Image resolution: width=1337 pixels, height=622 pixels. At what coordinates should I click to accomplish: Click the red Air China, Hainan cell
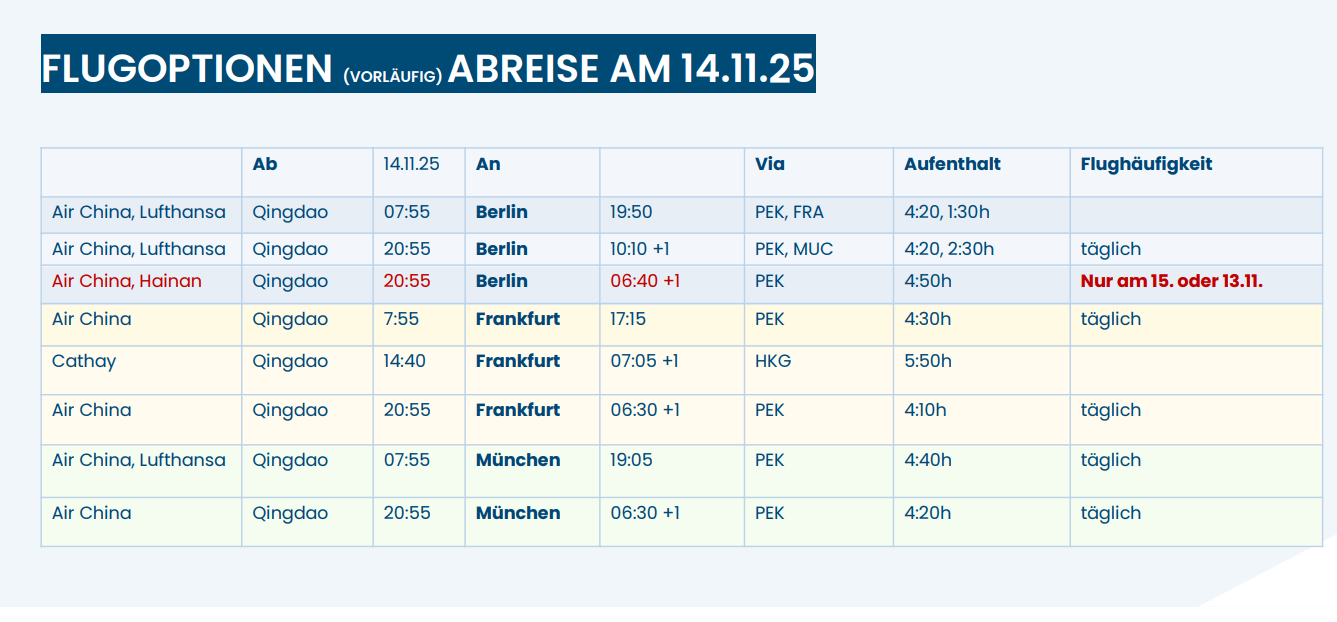127,281
